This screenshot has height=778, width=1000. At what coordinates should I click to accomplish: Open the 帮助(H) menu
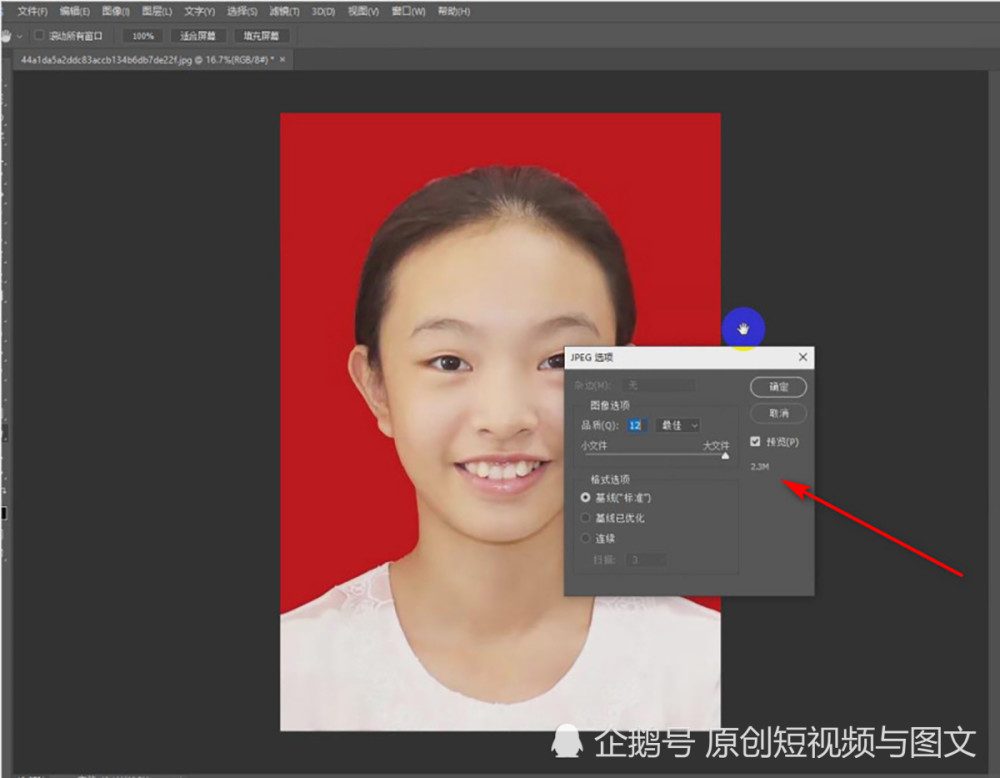pyautogui.click(x=454, y=11)
